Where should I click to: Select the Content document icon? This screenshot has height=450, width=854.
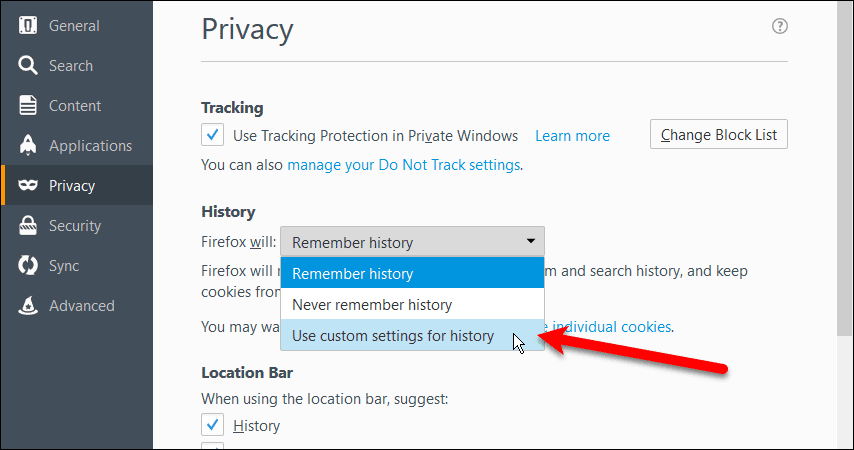click(x=28, y=105)
